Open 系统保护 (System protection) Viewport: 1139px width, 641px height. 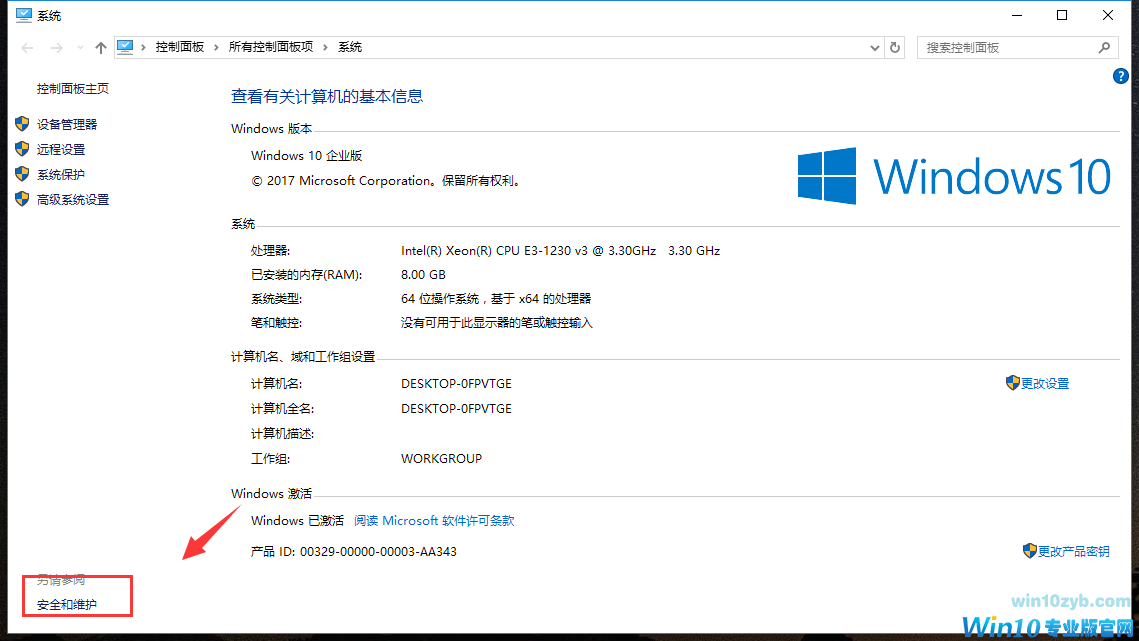(62, 173)
